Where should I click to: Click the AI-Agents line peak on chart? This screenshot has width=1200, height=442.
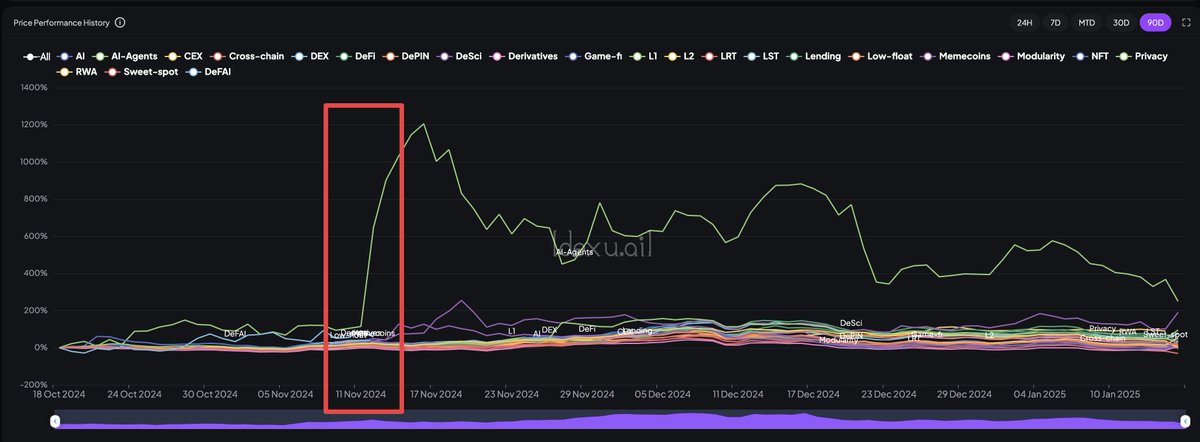(425, 124)
